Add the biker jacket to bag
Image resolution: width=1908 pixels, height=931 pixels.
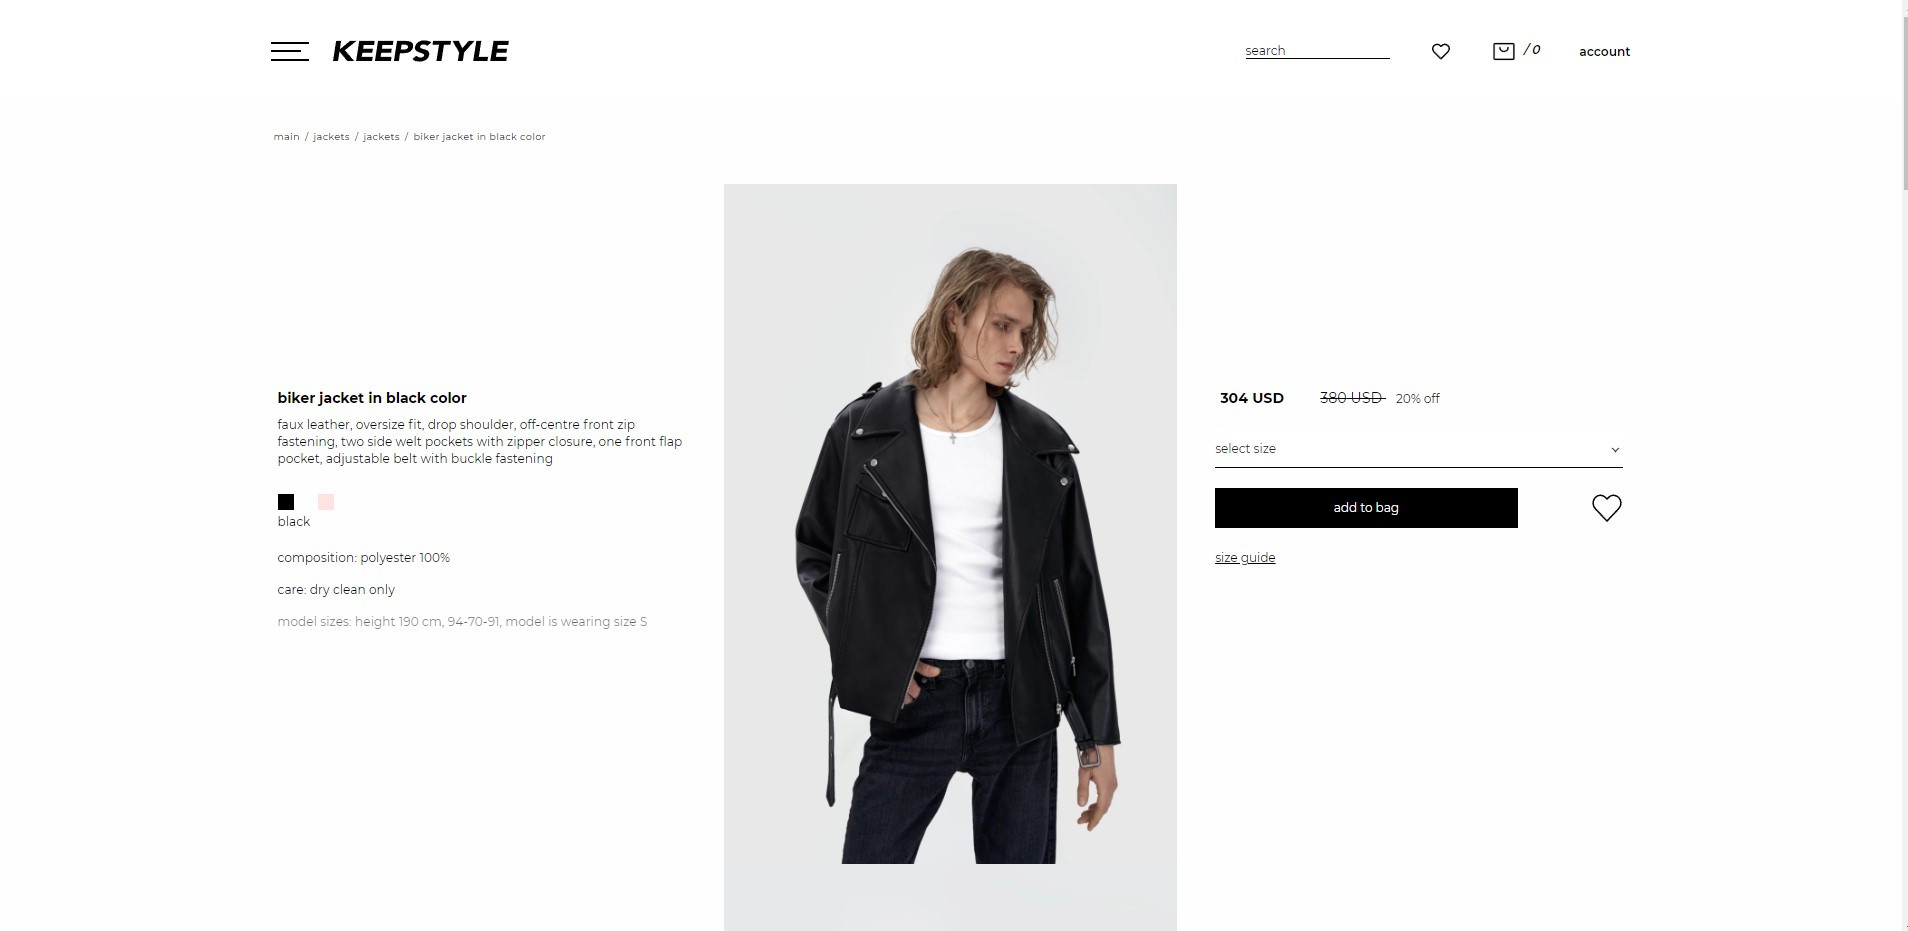click(1366, 508)
